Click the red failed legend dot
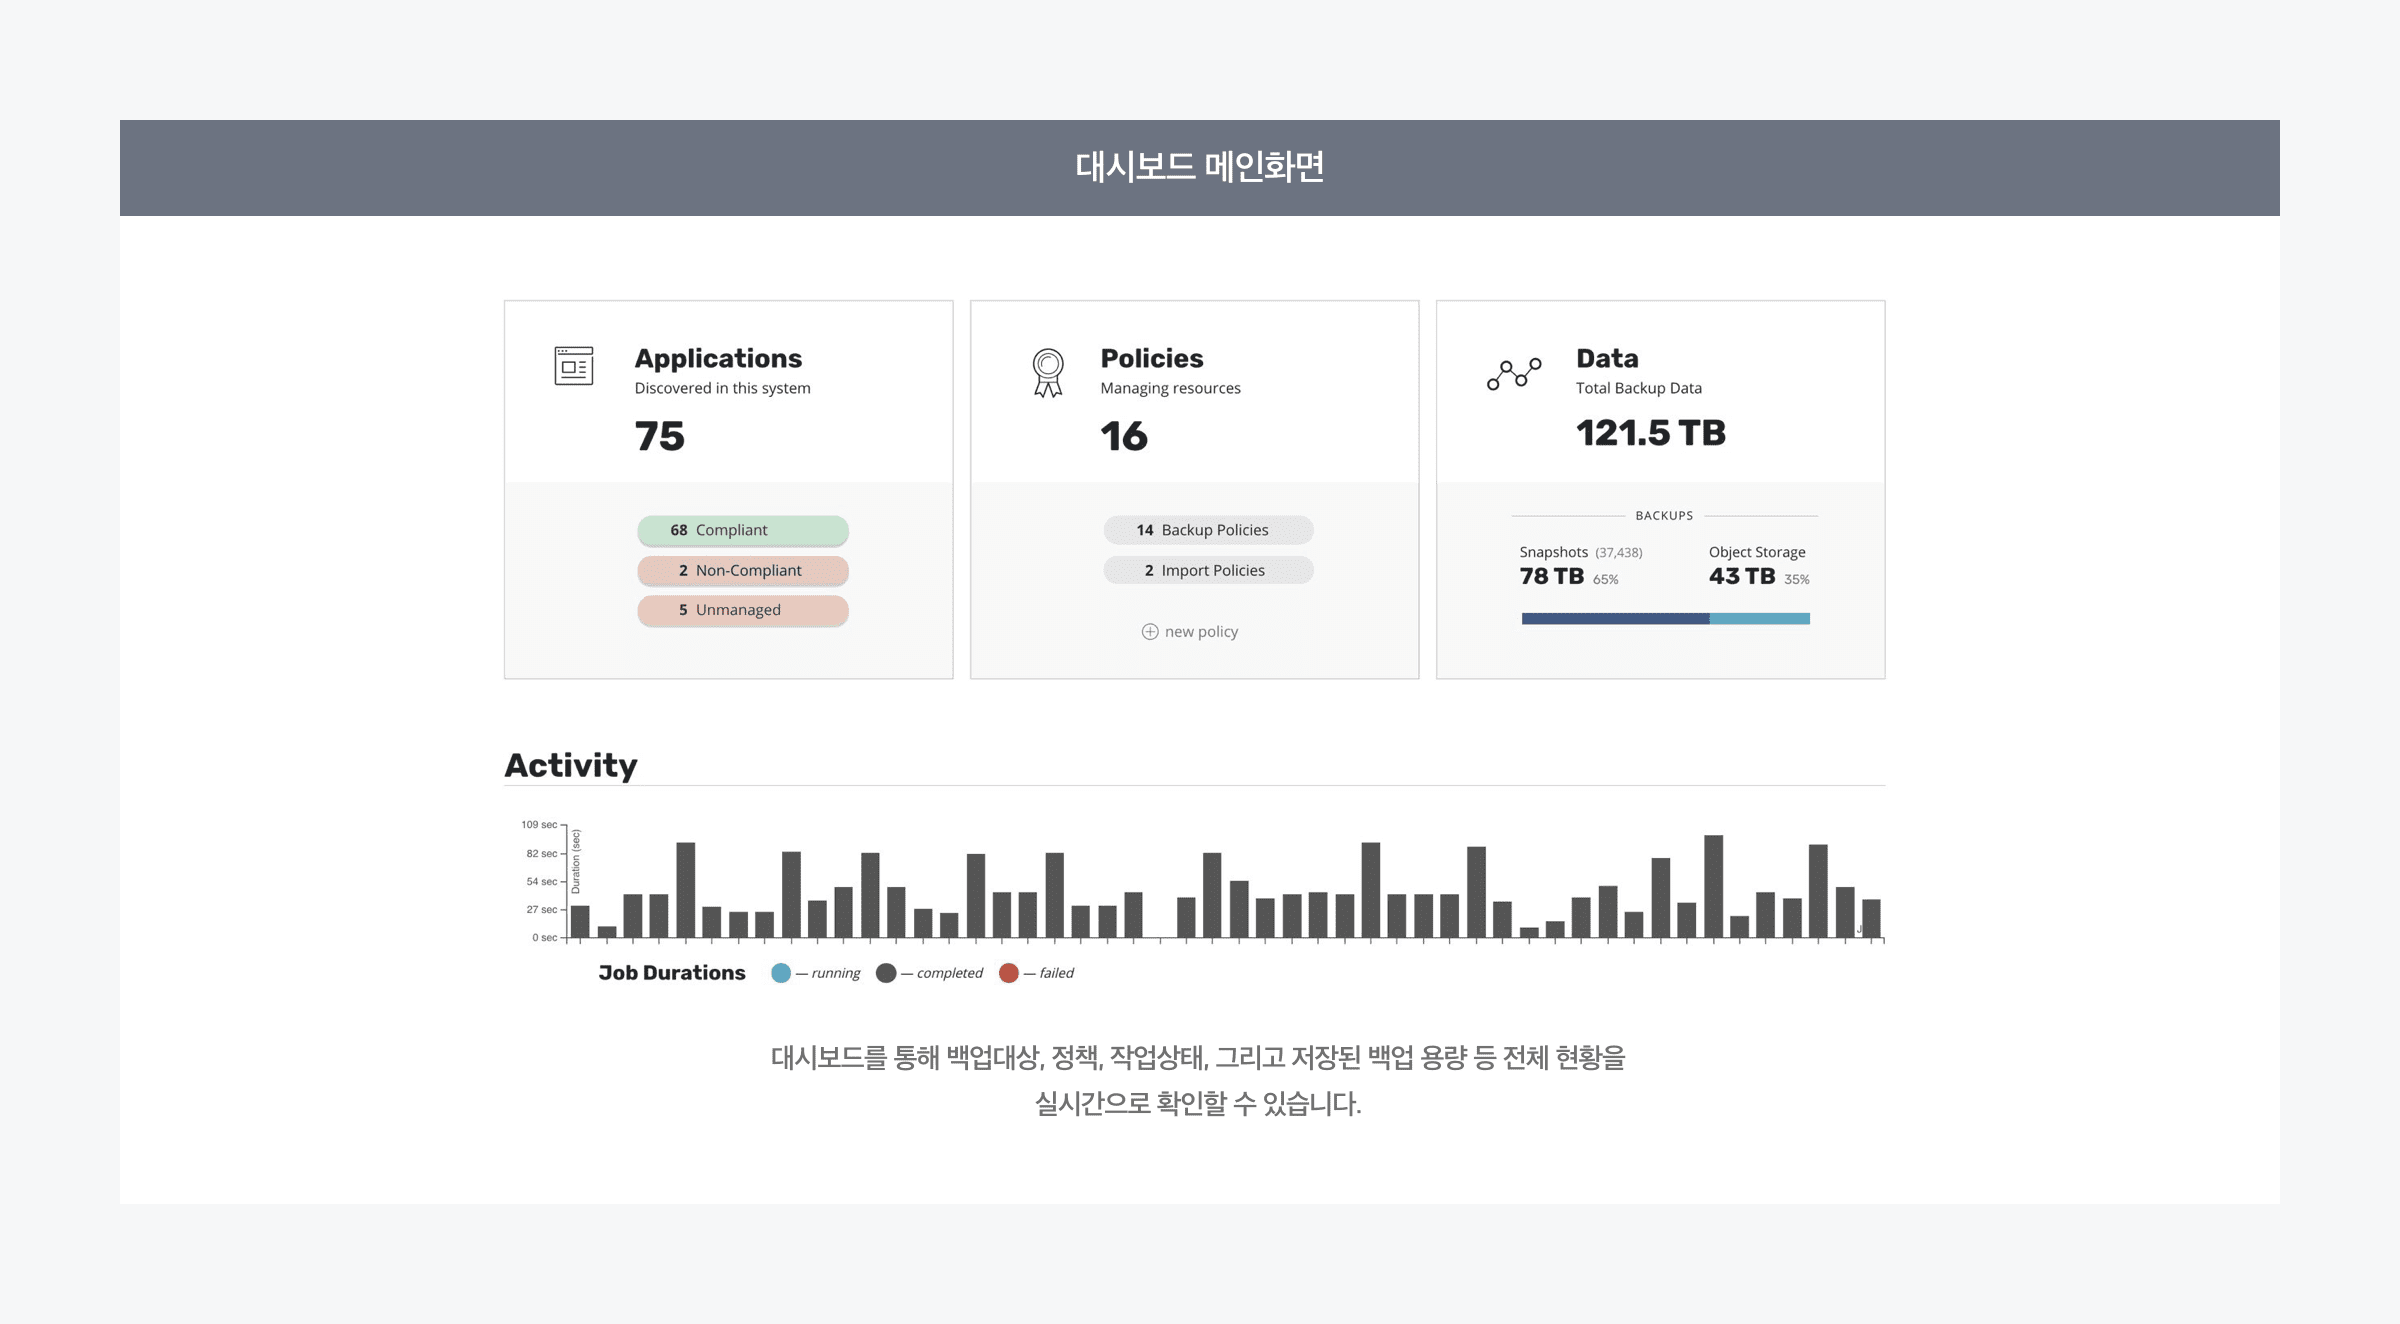Image resolution: width=2400 pixels, height=1324 pixels. coord(1009,973)
